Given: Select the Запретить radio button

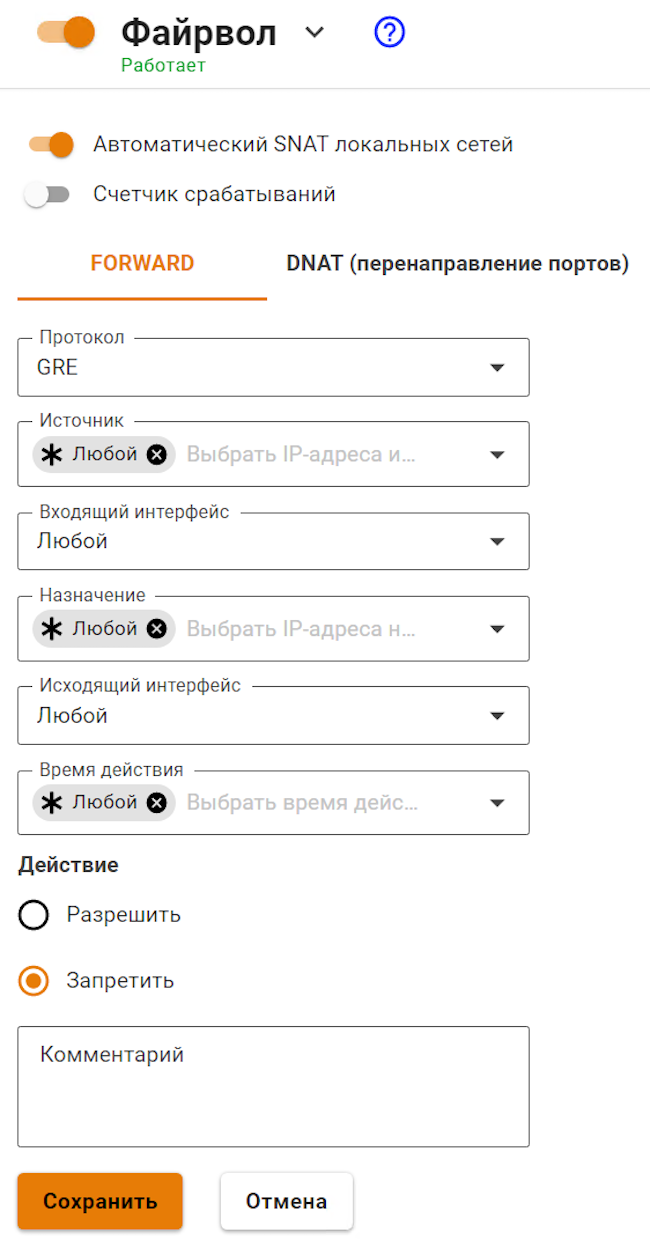Looking at the screenshot, I should [x=34, y=981].
